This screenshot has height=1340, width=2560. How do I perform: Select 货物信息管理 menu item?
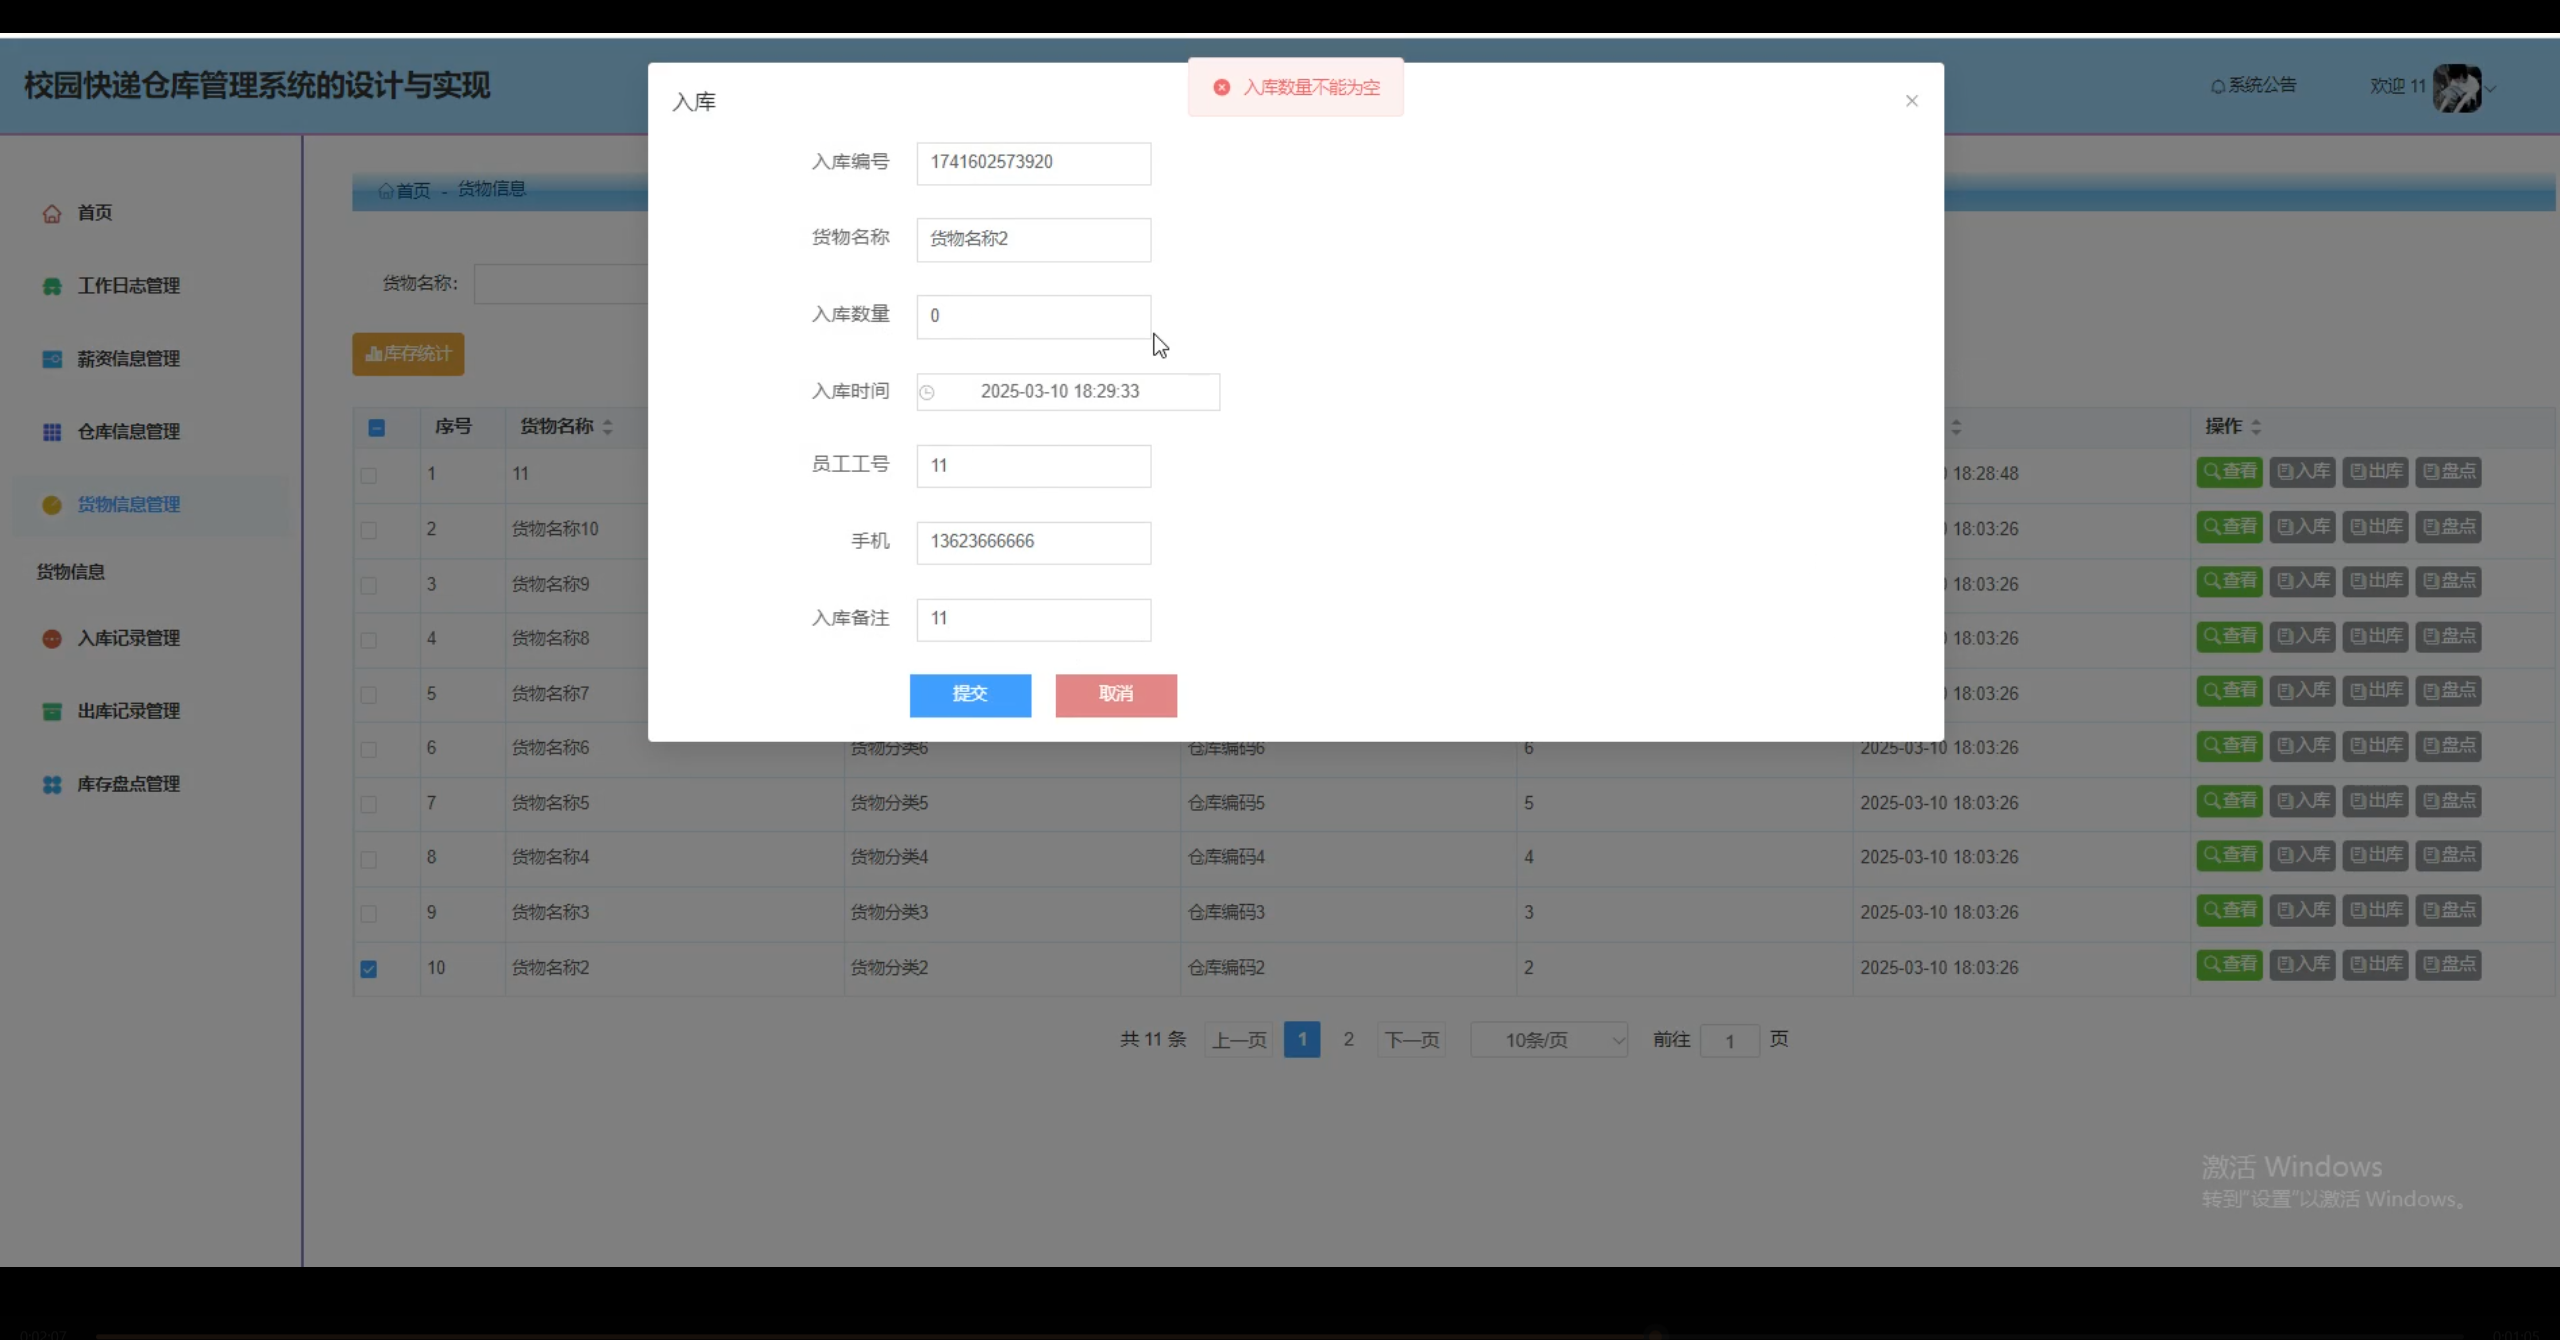(128, 505)
